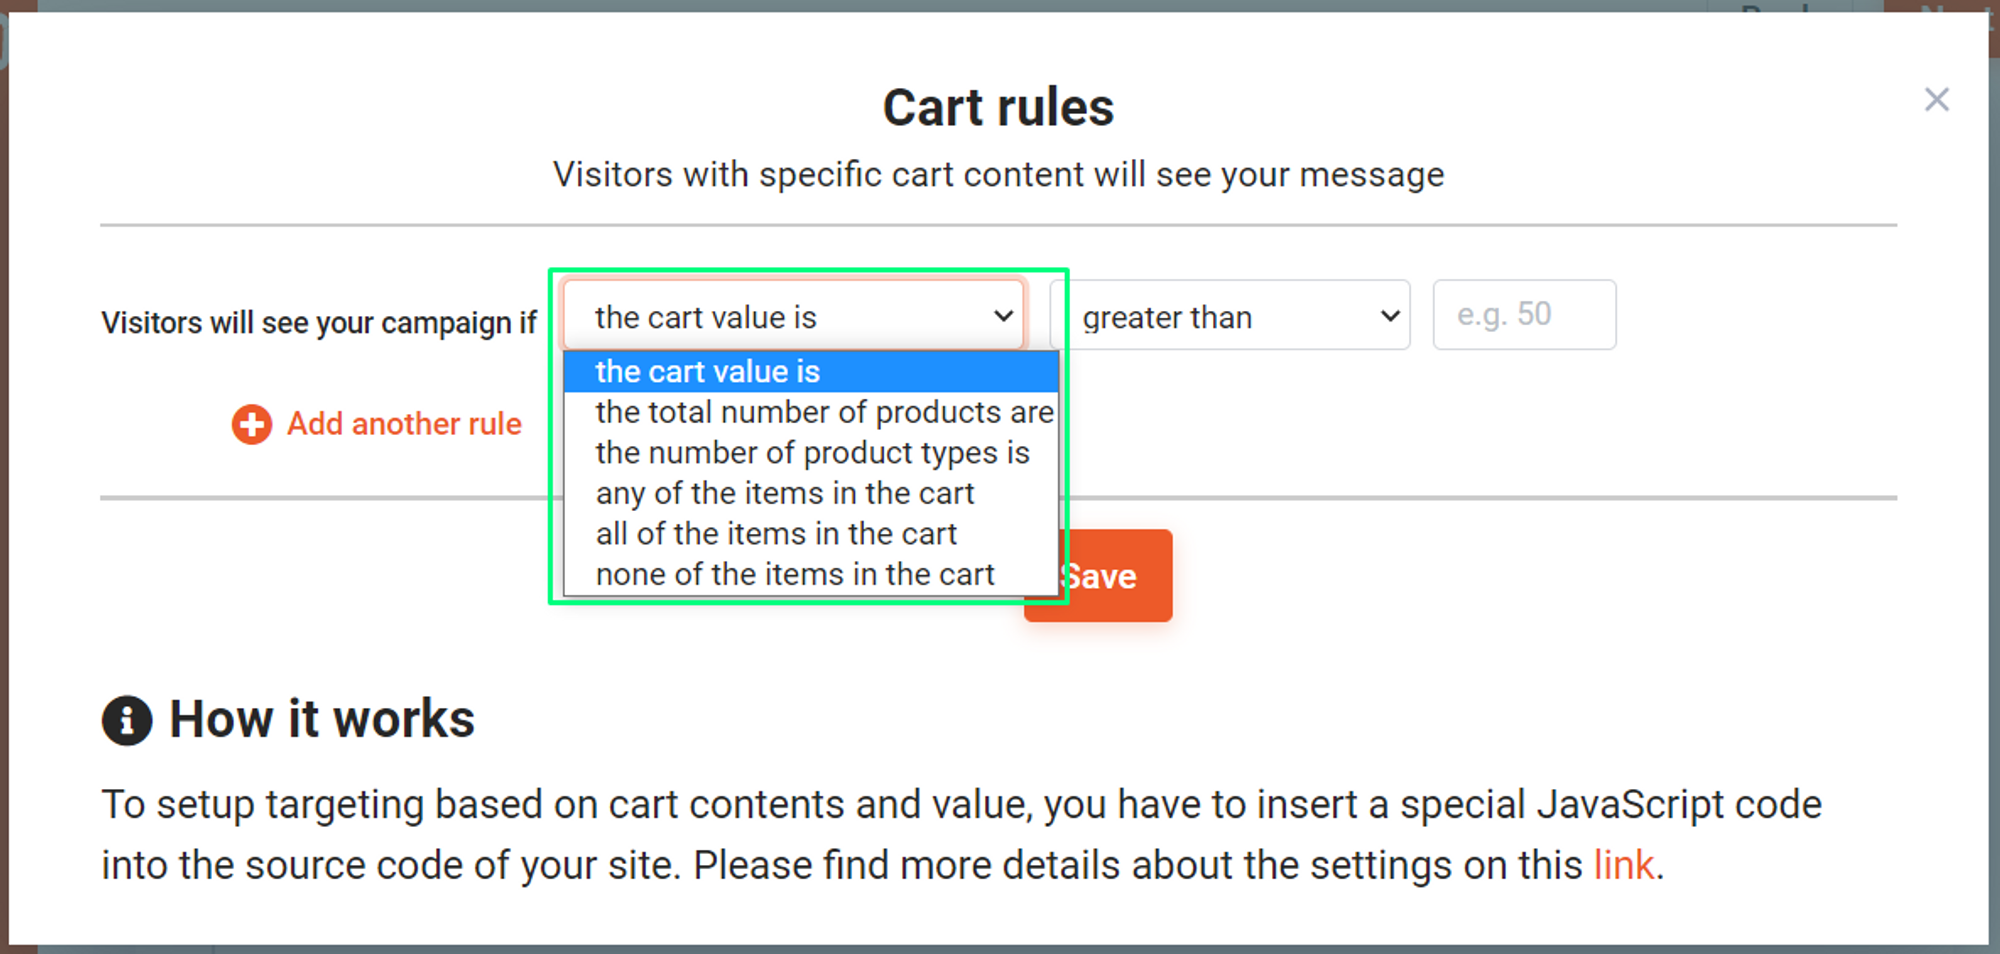Click the 'Visitors will see your campaign if' label

[x=319, y=322]
